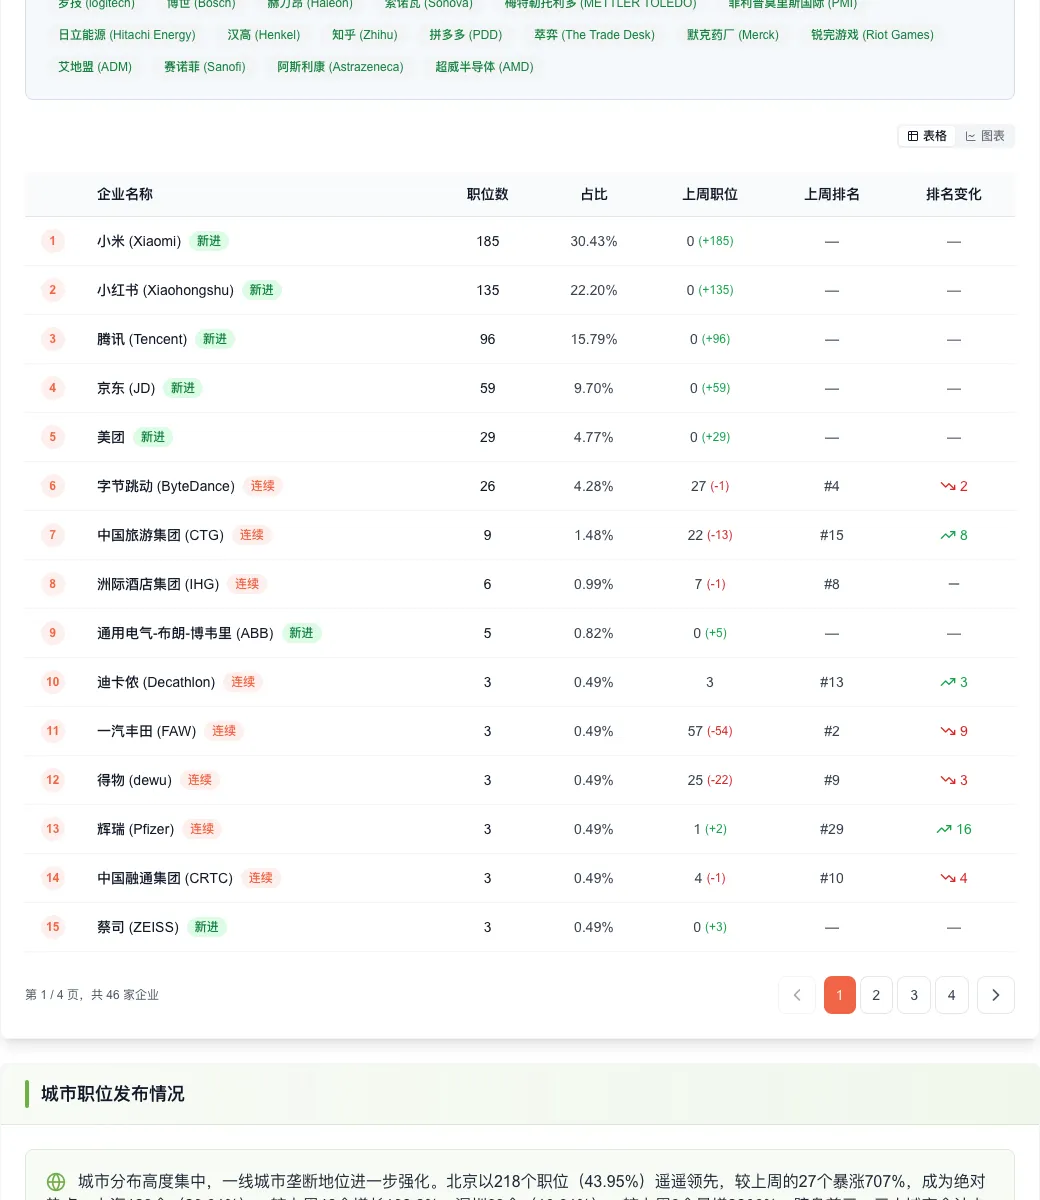
Task: Go to page 4 of the table
Action: (952, 995)
